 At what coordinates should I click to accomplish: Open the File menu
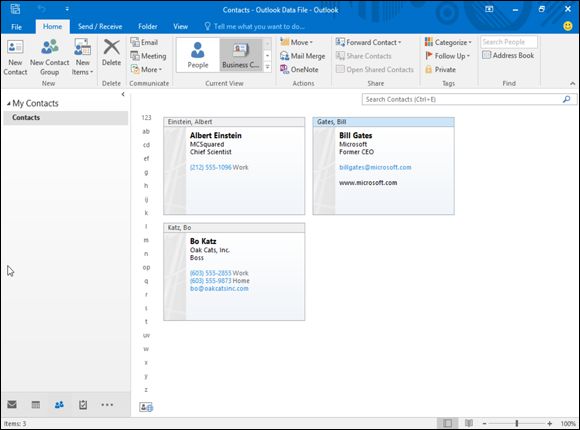(x=16, y=27)
